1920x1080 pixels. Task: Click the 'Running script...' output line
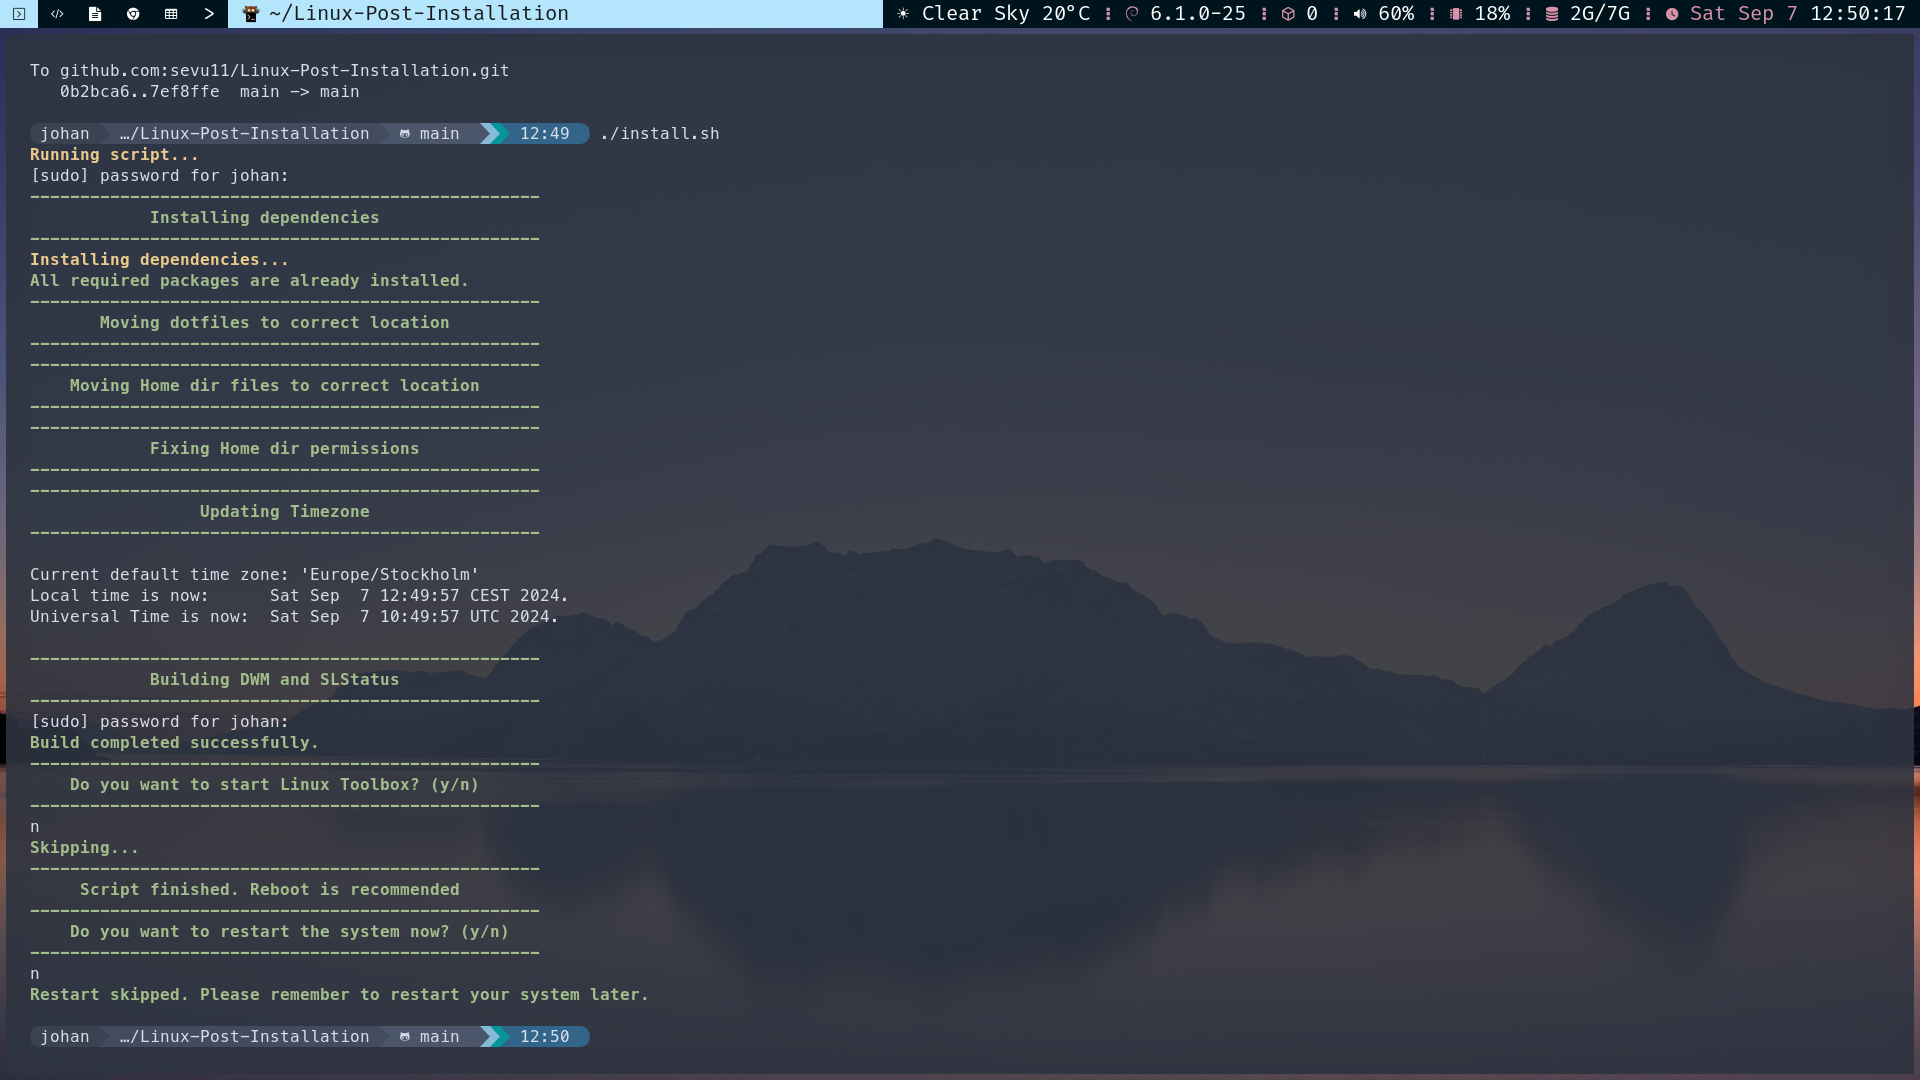(x=114, y=155)
